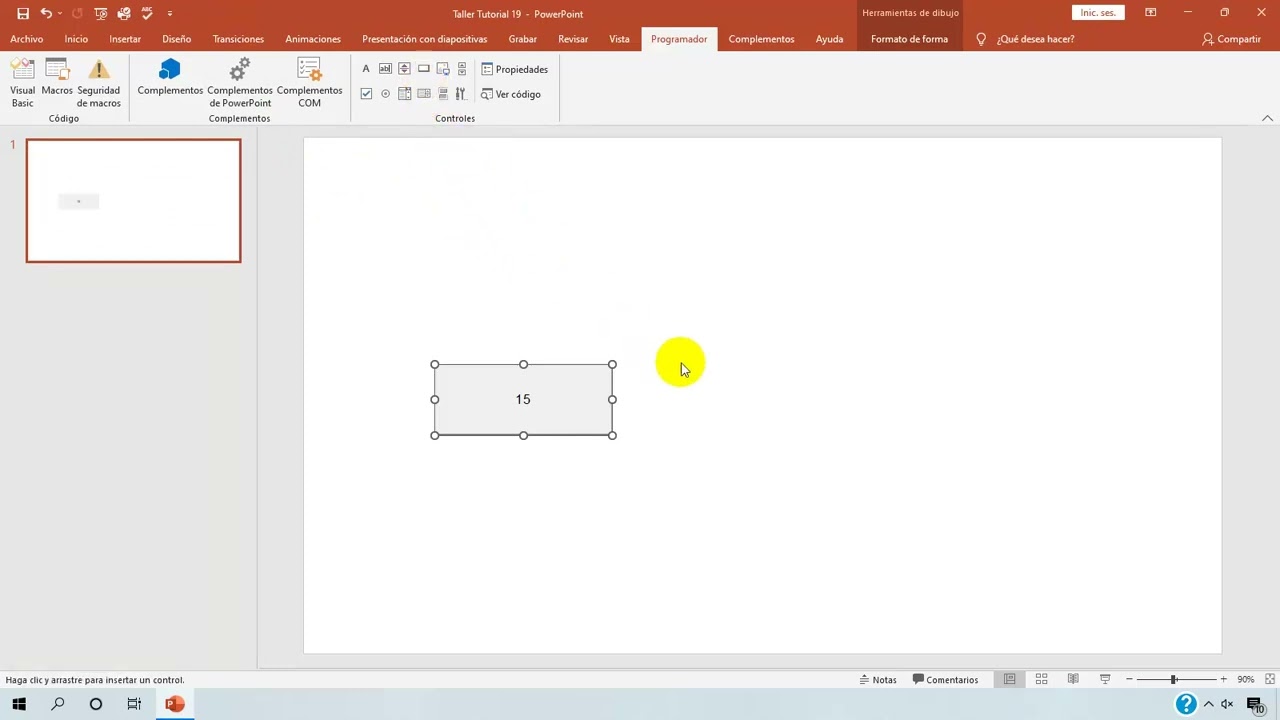The image size is (1280, 720).
Task: Collapse the ribbon with the chevron
Action: pos(1267,118)
